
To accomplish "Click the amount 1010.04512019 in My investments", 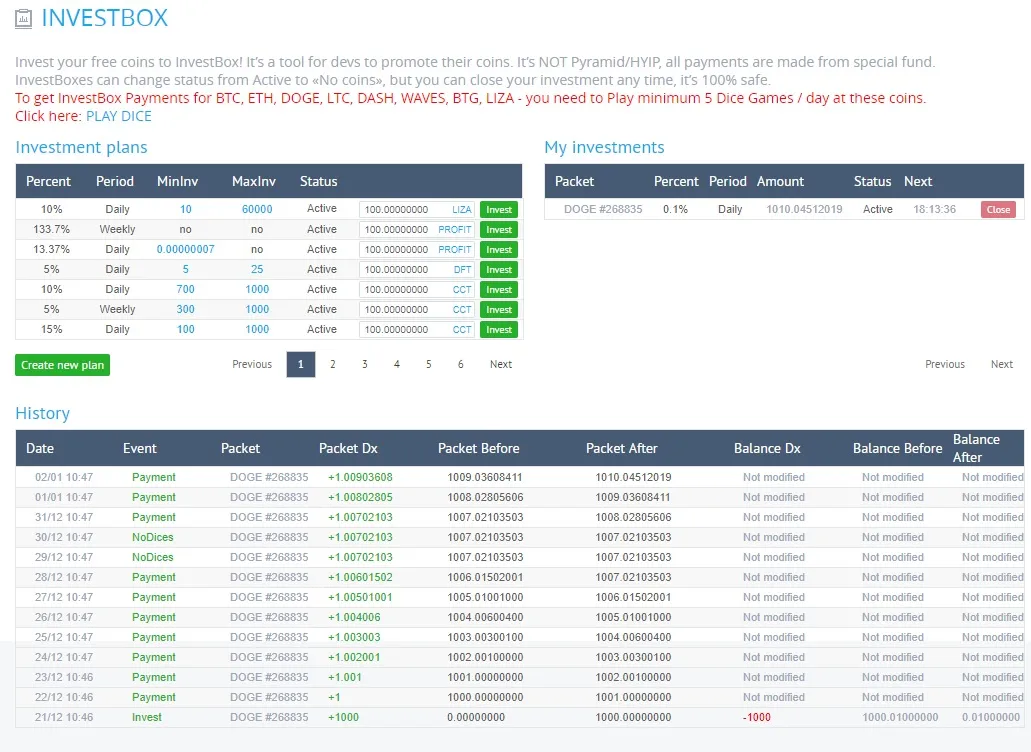I will pyautogui.click(x=804, y=209).
